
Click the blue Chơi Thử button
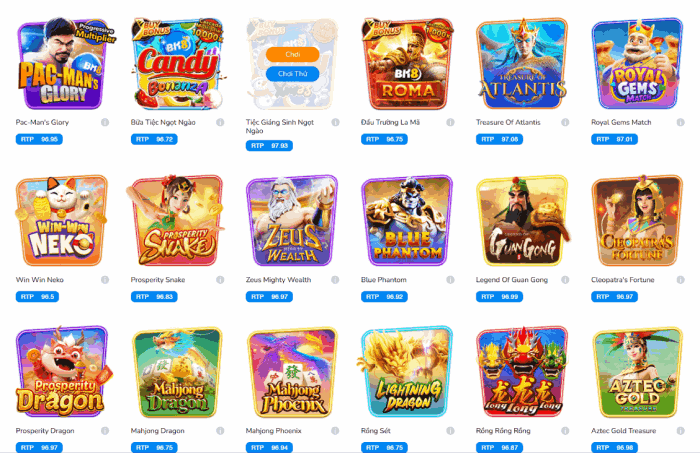click(292, 74)
